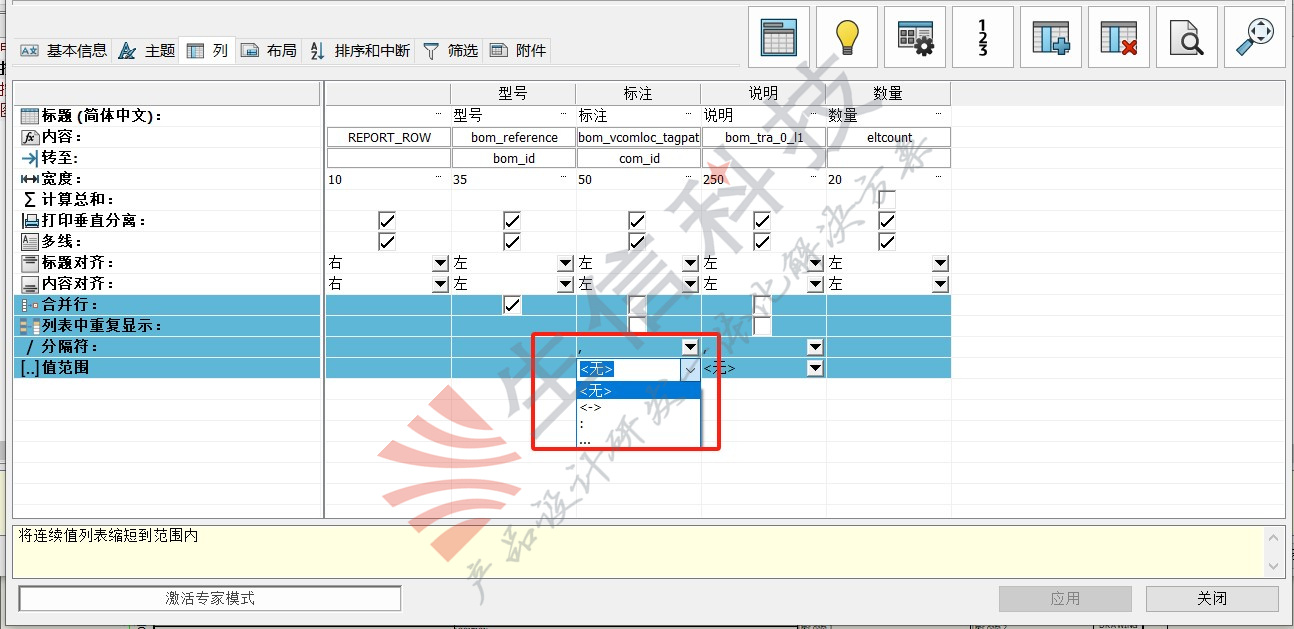Toggle 合并行 checkbox in 型号 column

pos(512,304)
